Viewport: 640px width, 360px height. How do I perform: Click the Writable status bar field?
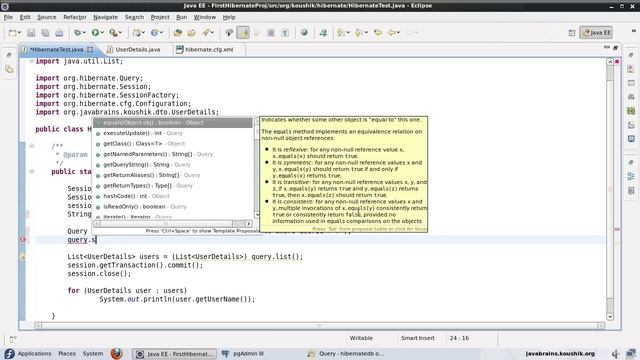click(361, 338)
